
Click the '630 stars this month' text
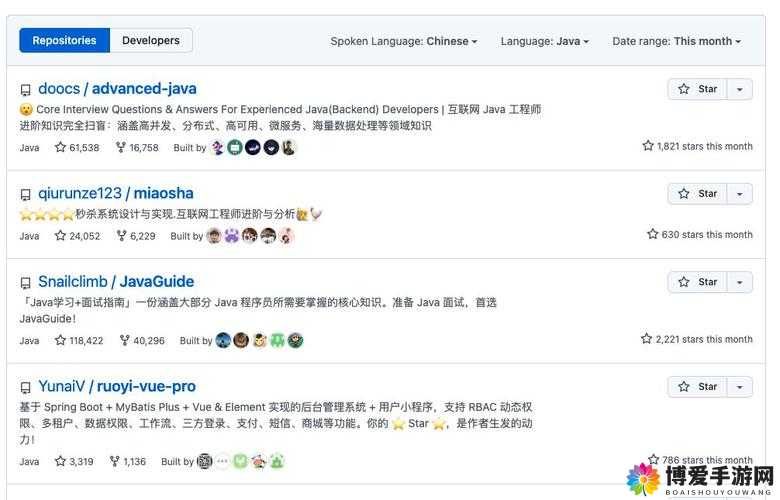tap(700, 234)
